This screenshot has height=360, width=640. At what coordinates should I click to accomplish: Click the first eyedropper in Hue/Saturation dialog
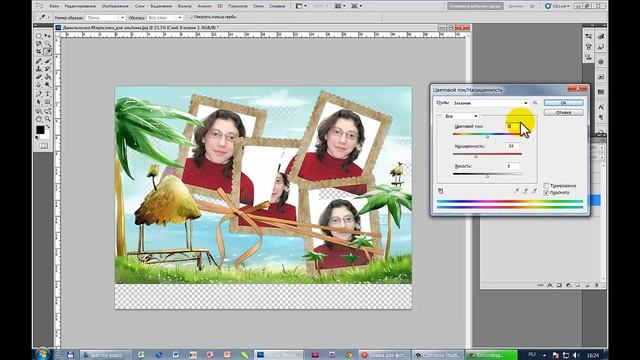coord(517,191)
